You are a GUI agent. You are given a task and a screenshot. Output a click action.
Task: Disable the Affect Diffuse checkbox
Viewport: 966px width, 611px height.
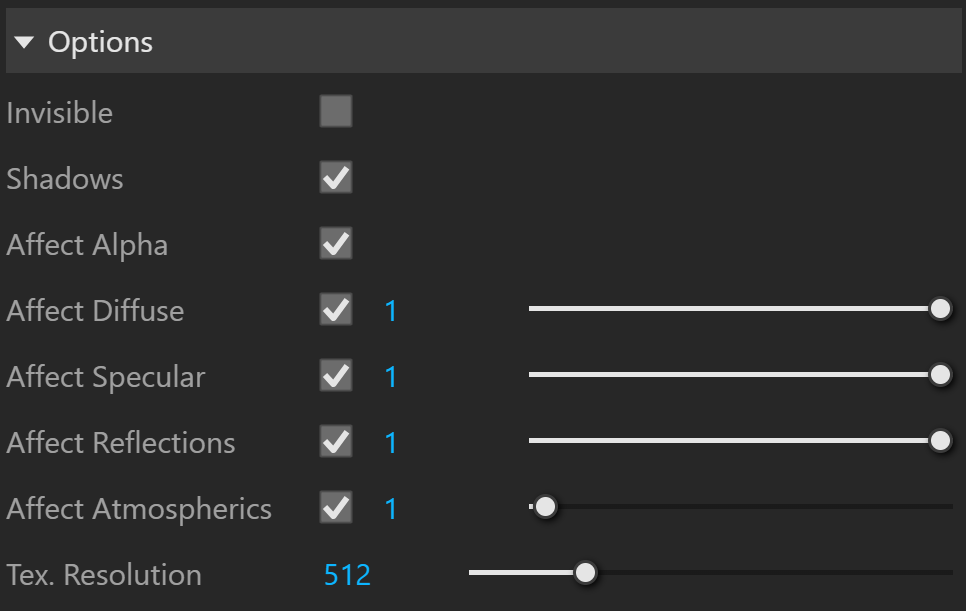(336, 309)
